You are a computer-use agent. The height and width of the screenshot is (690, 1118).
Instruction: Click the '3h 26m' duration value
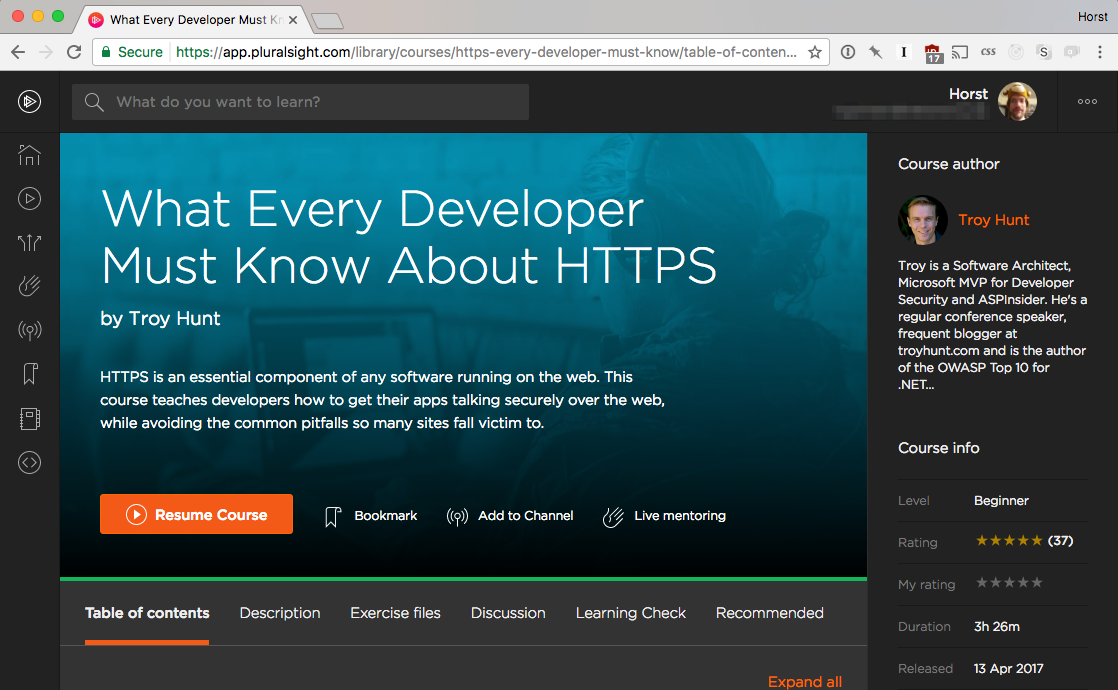(x=997, y=627)
